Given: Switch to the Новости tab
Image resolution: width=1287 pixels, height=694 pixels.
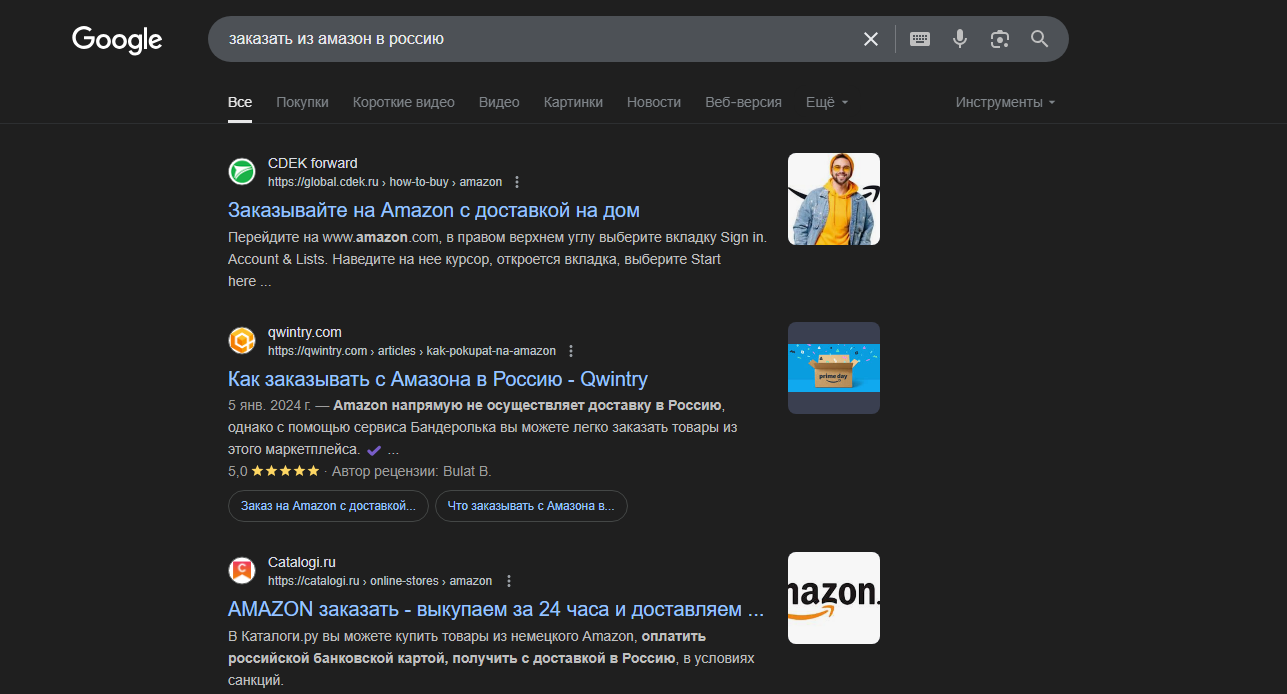Looking at the screenshot, I should coord(654,102).
